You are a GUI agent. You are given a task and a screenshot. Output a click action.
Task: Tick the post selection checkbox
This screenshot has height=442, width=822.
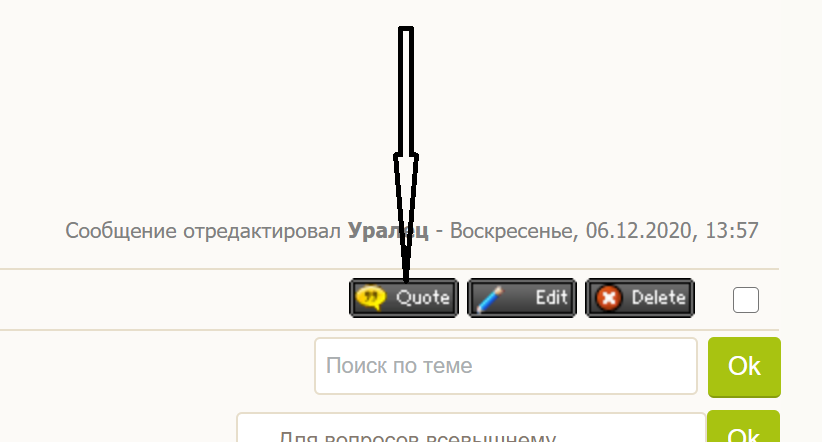click(745, 300)
